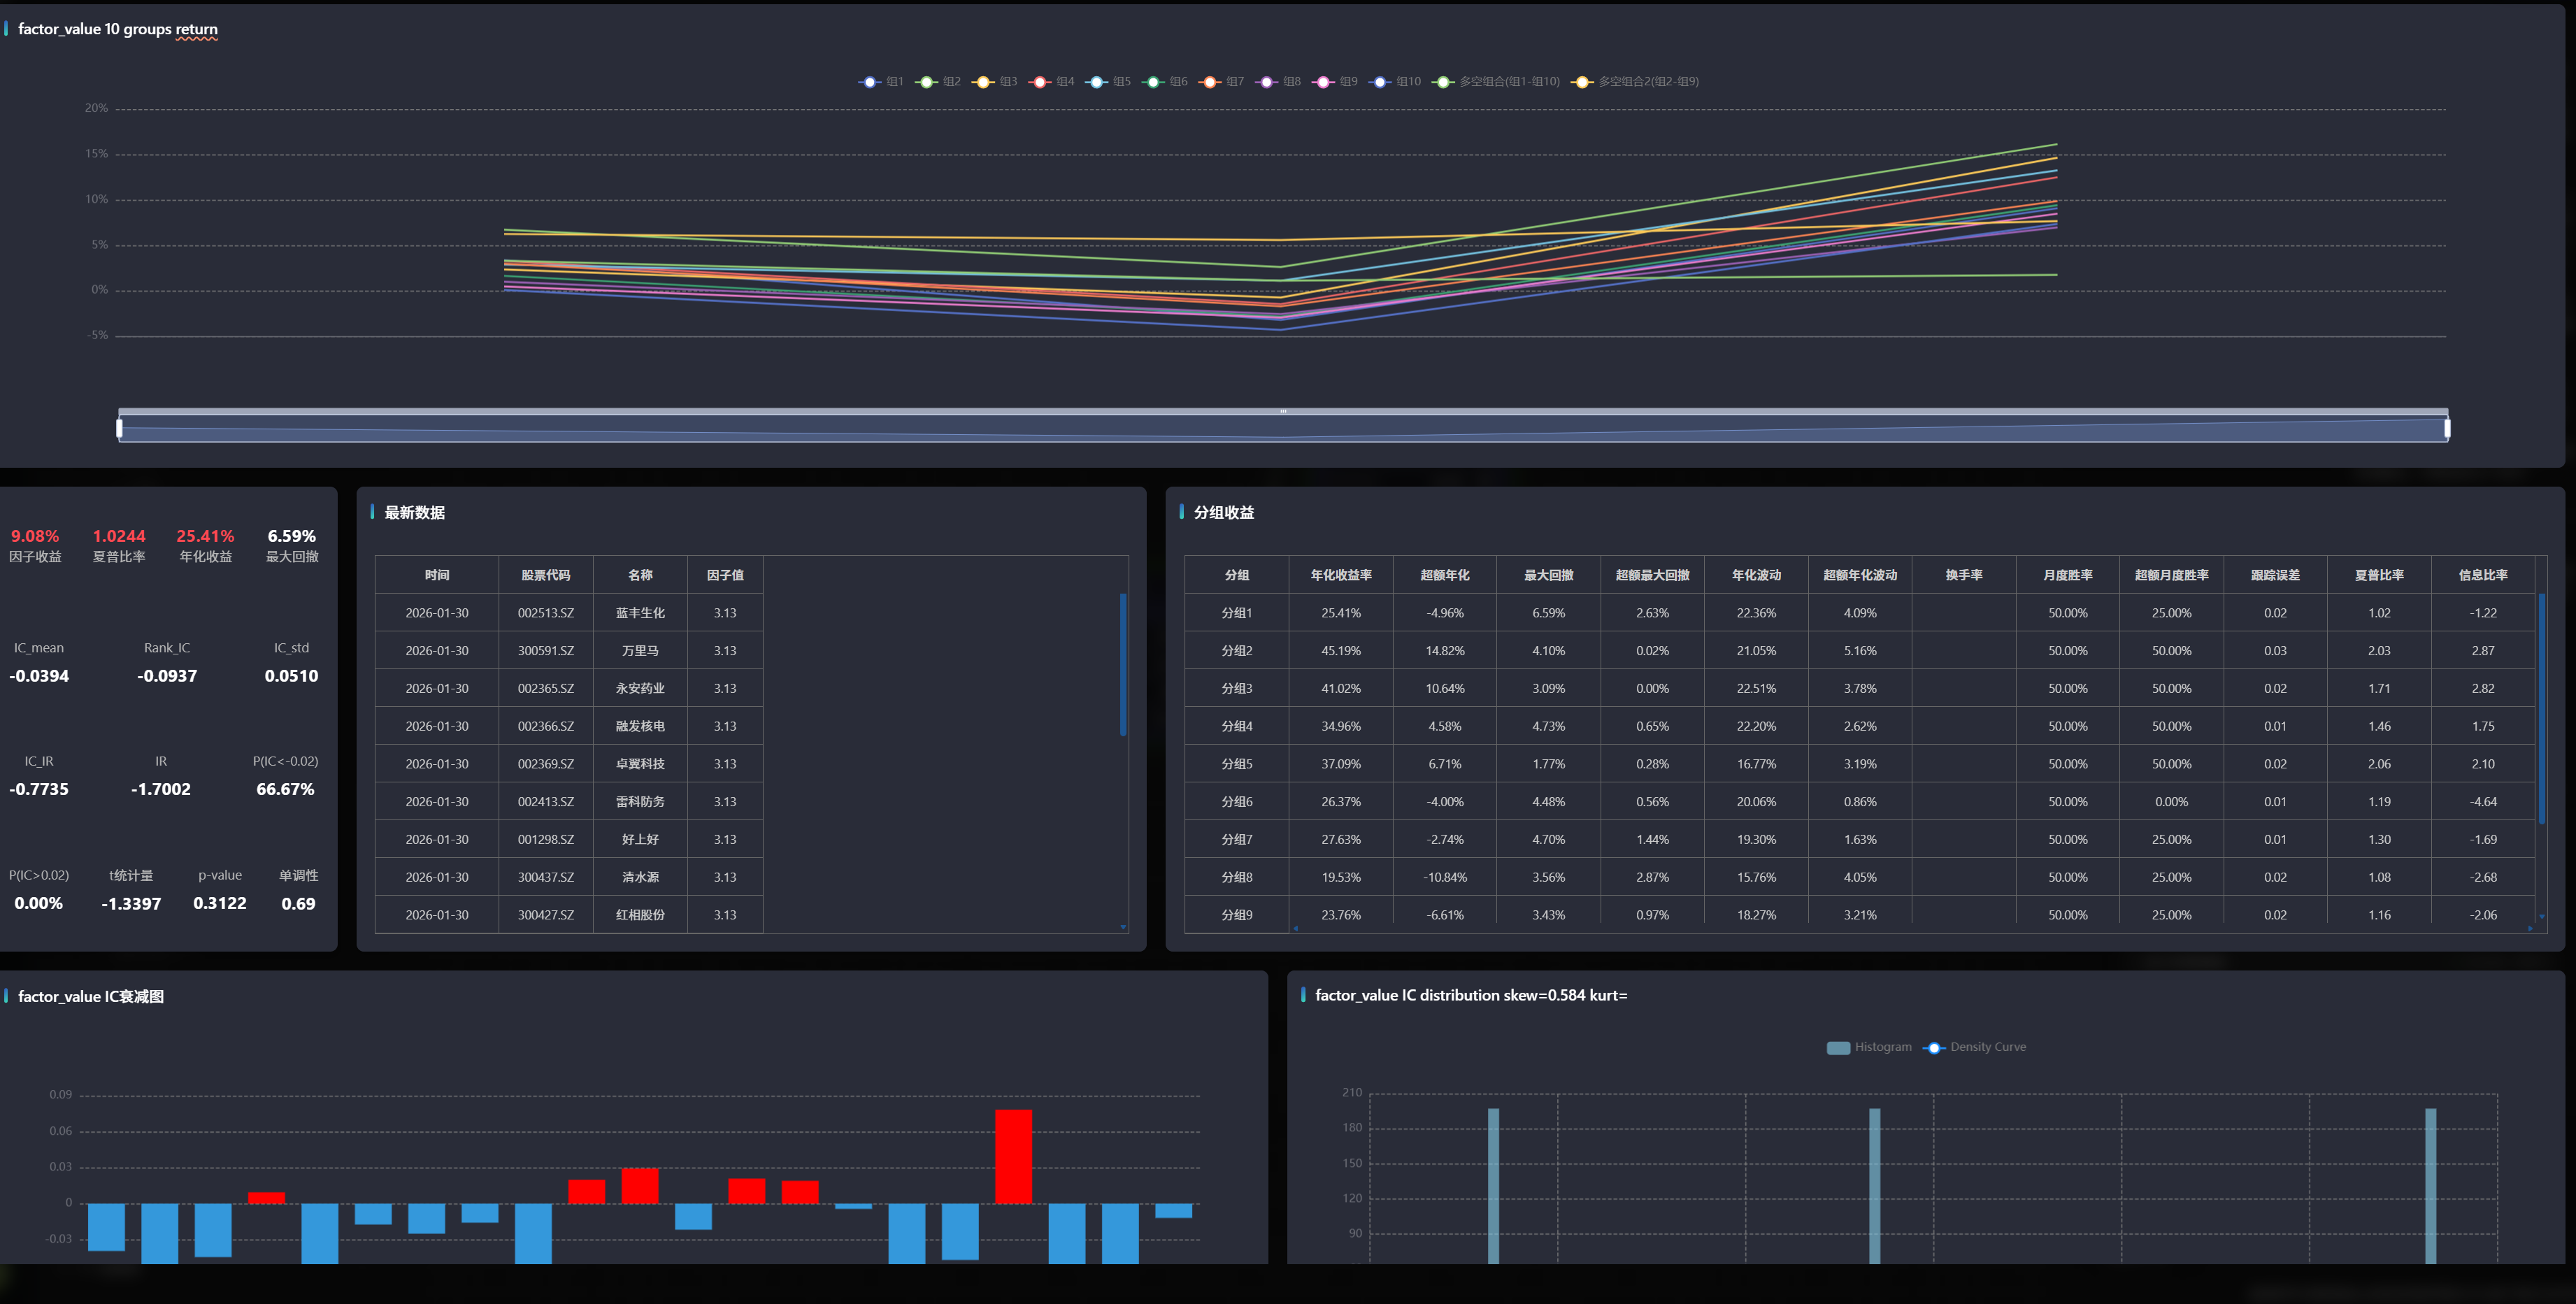This screenshot has width=2576, height=1304.
Task: Click scroll-down arrow of 分组收益 table
Action: [2541, 916]
